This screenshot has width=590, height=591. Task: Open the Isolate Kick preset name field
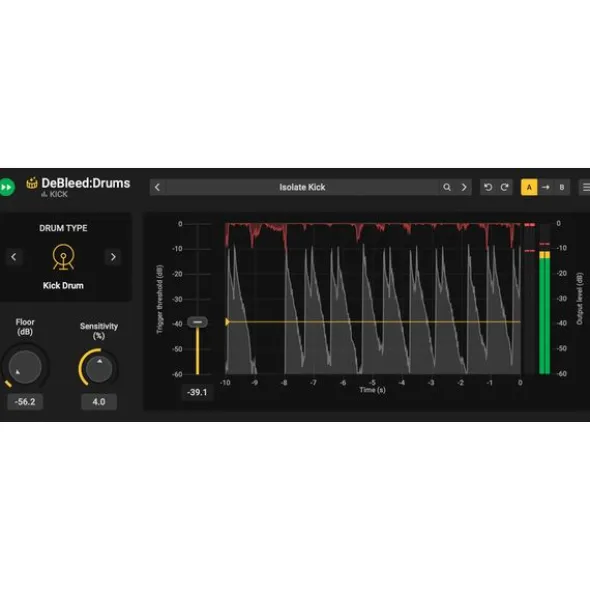click(x=302, y=187)
